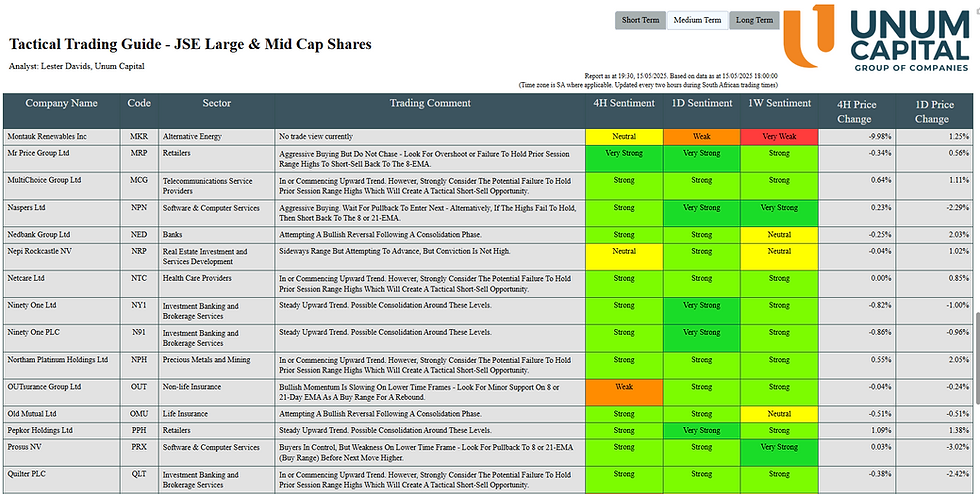
Task: Click Nedbank's Neutral 1W sentiment cell
Action: 779,234
